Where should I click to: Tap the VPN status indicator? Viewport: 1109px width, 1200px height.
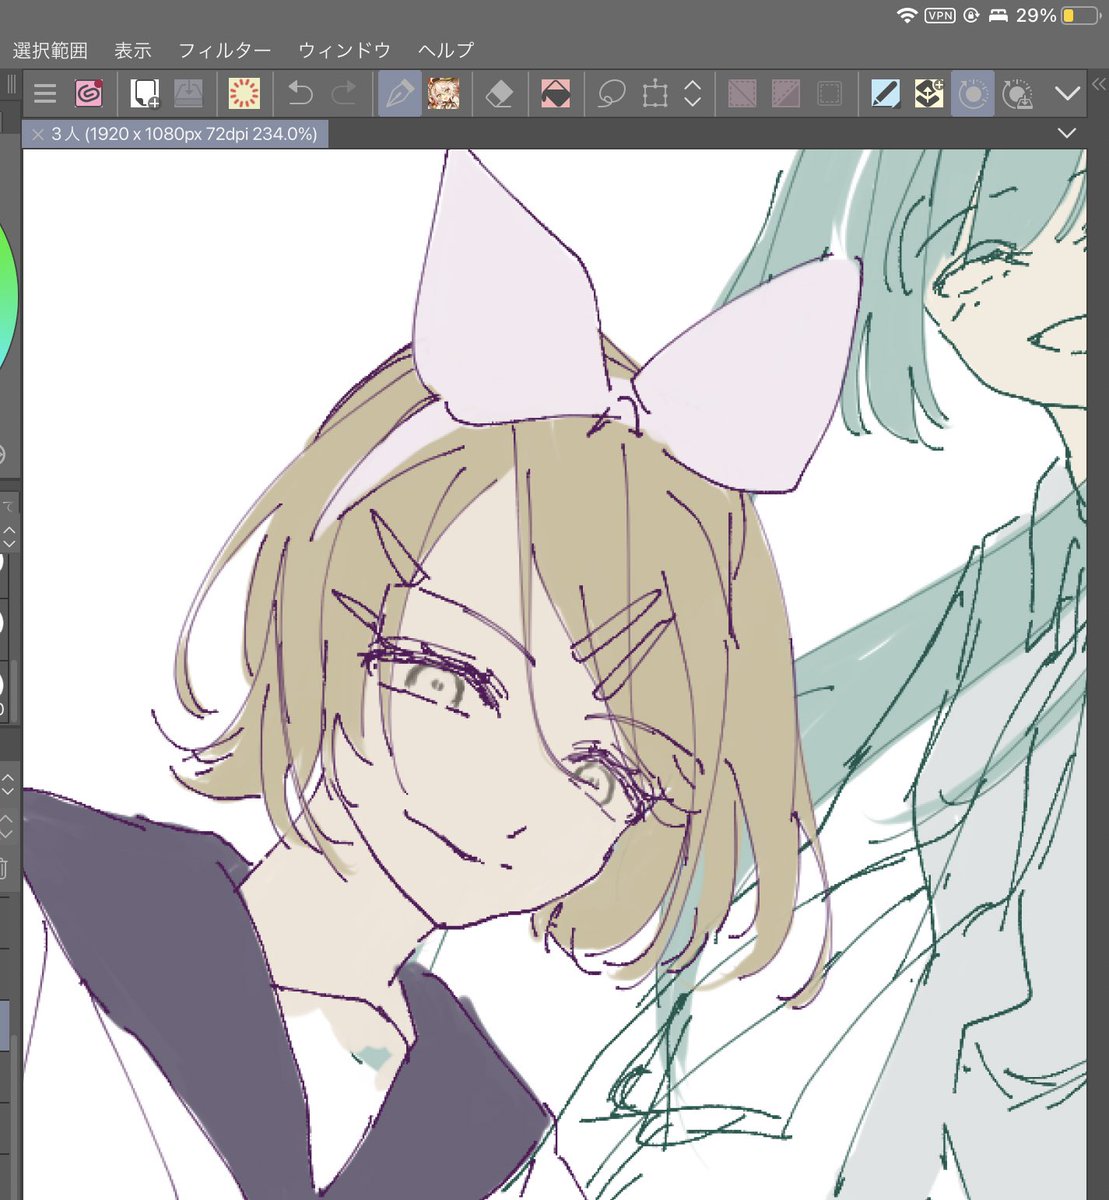[x=940, y=16]
